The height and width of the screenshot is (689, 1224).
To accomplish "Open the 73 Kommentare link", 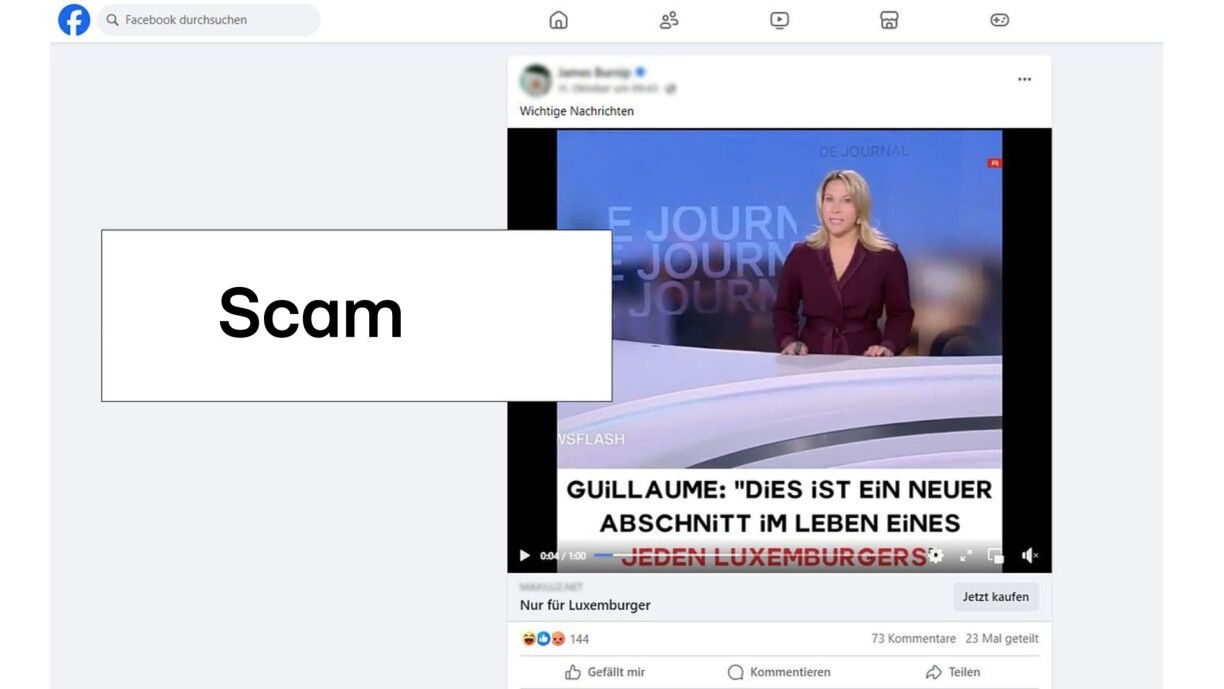I will 913,638.
